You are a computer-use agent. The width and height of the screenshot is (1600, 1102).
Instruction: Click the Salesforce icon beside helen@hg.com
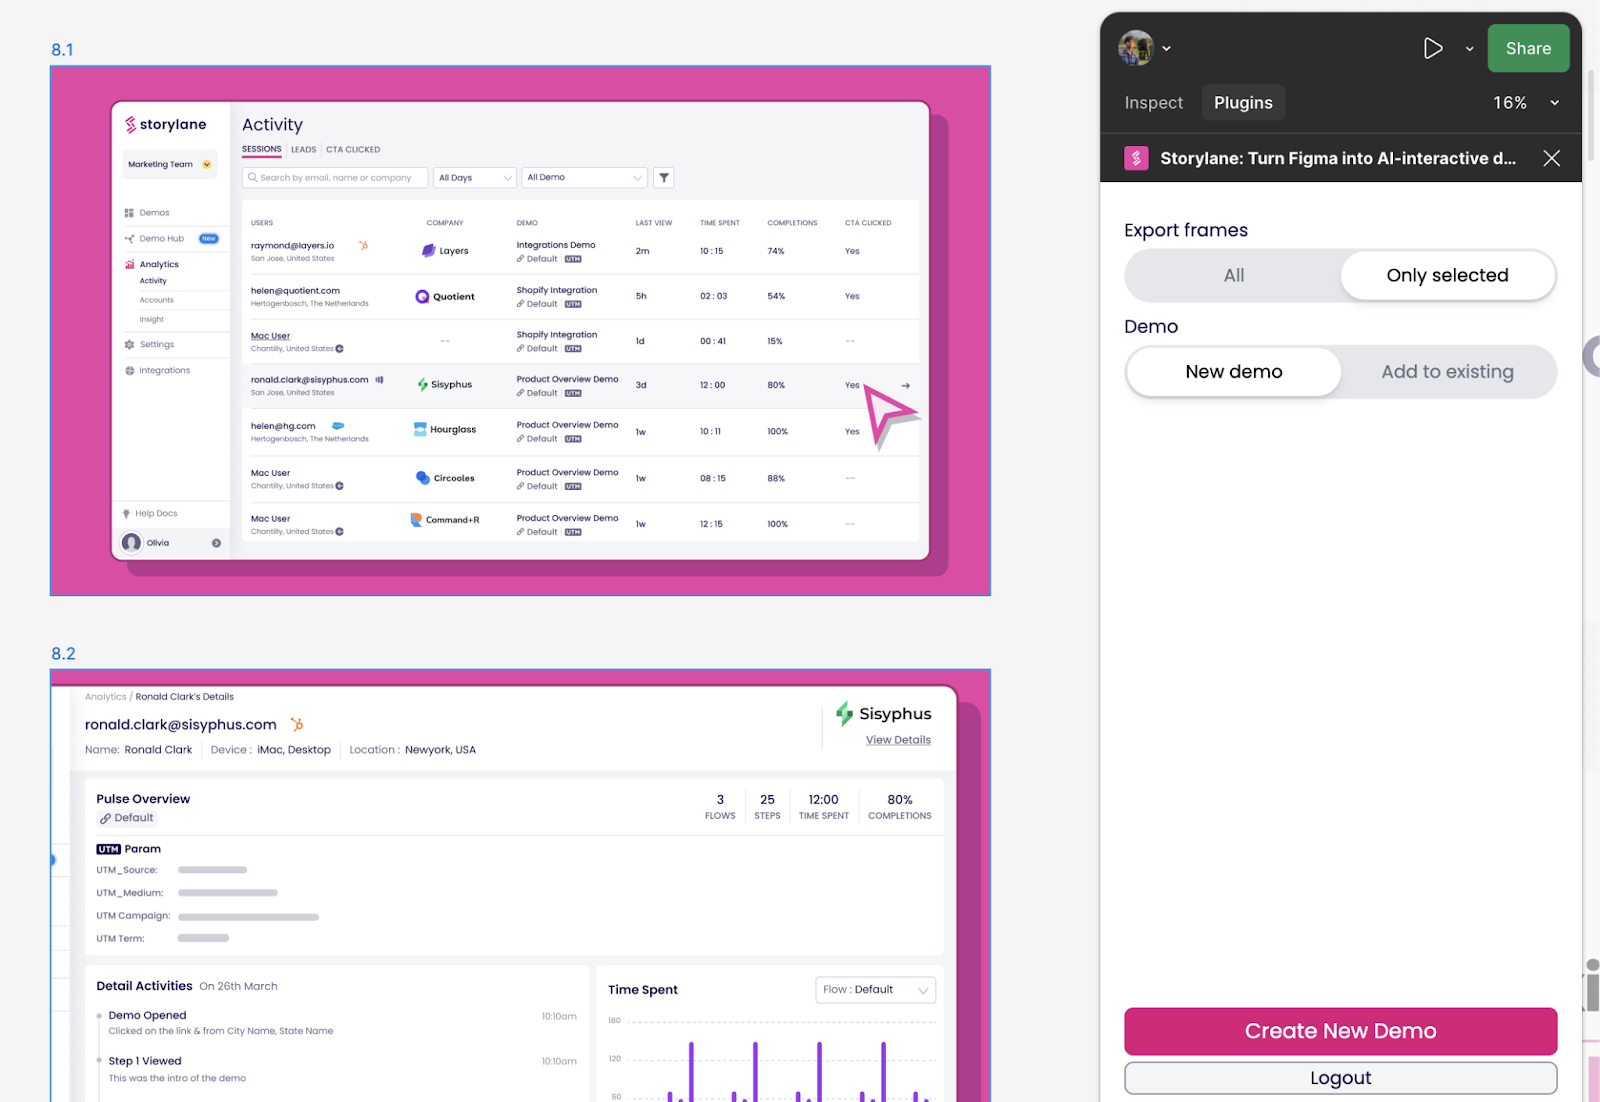pos(338,426)
